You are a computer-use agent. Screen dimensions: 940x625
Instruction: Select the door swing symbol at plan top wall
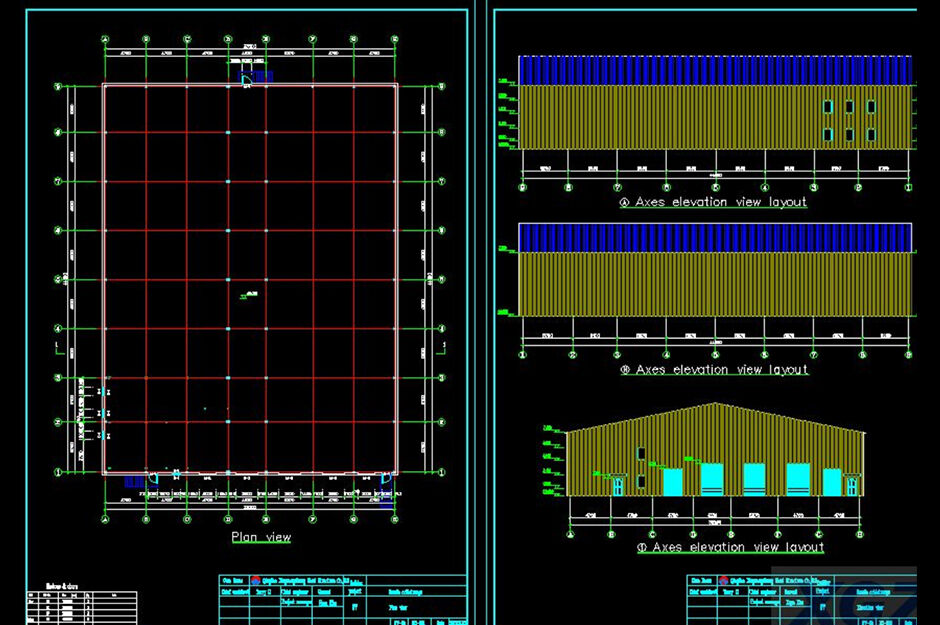point(244,80)
